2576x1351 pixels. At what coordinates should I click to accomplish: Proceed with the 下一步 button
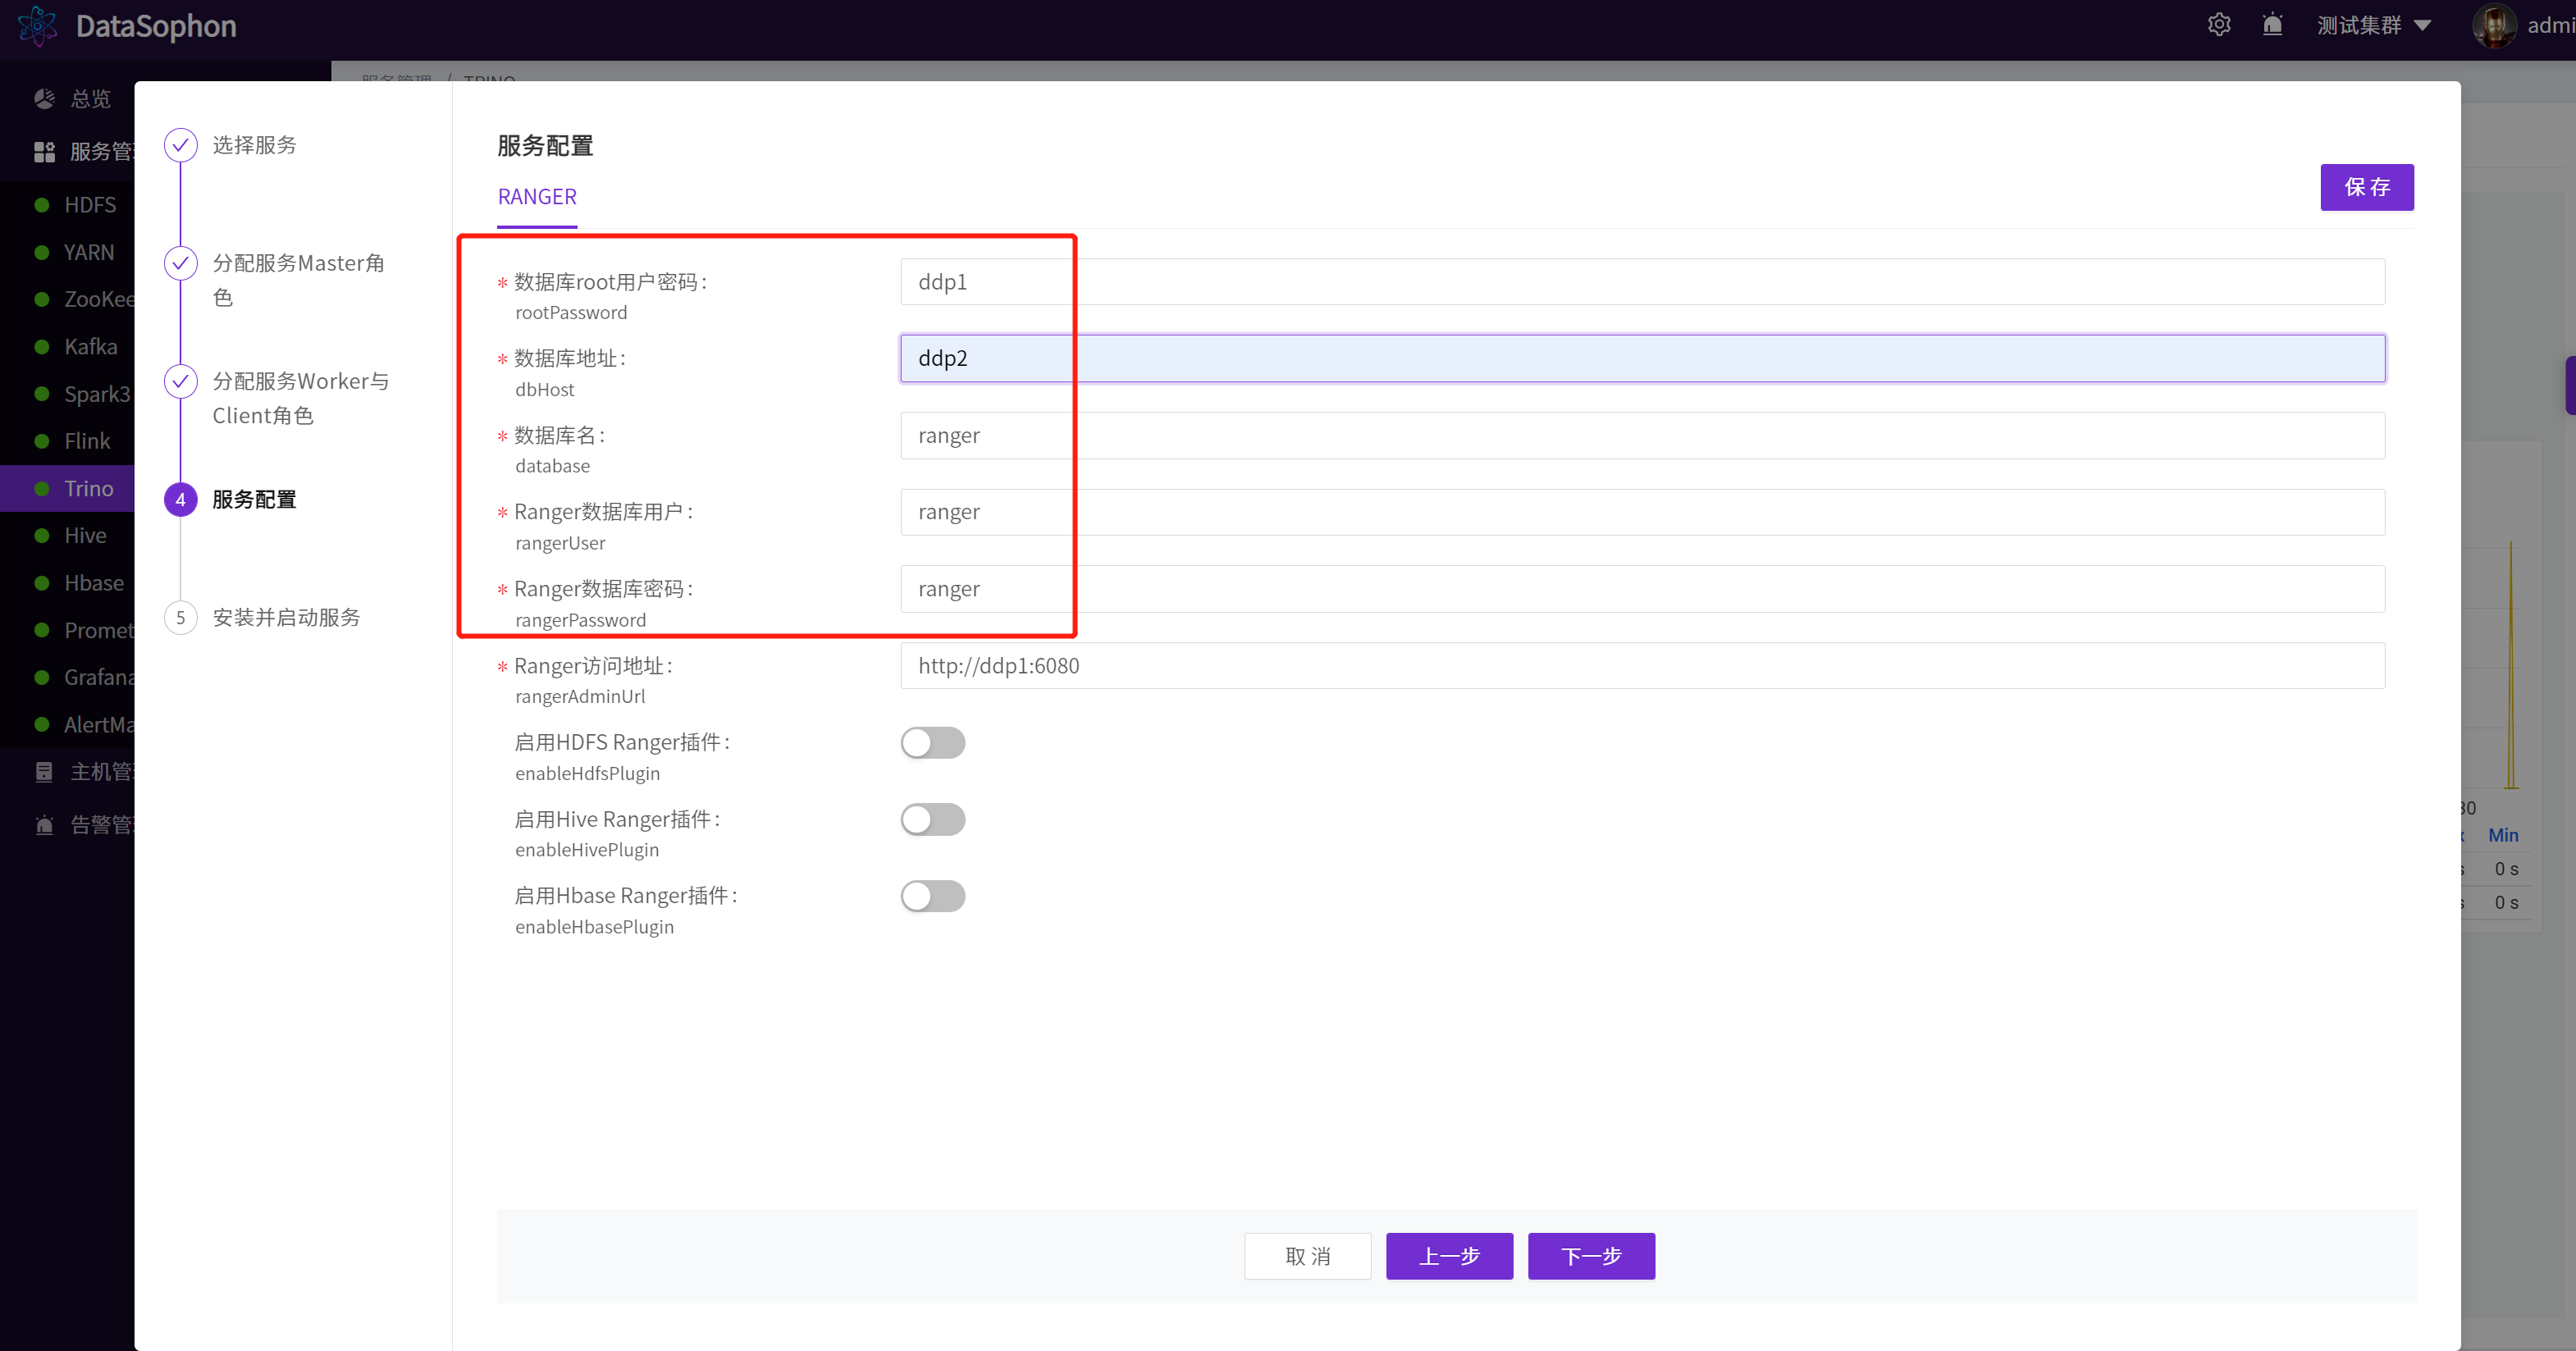point(1591,1255)
